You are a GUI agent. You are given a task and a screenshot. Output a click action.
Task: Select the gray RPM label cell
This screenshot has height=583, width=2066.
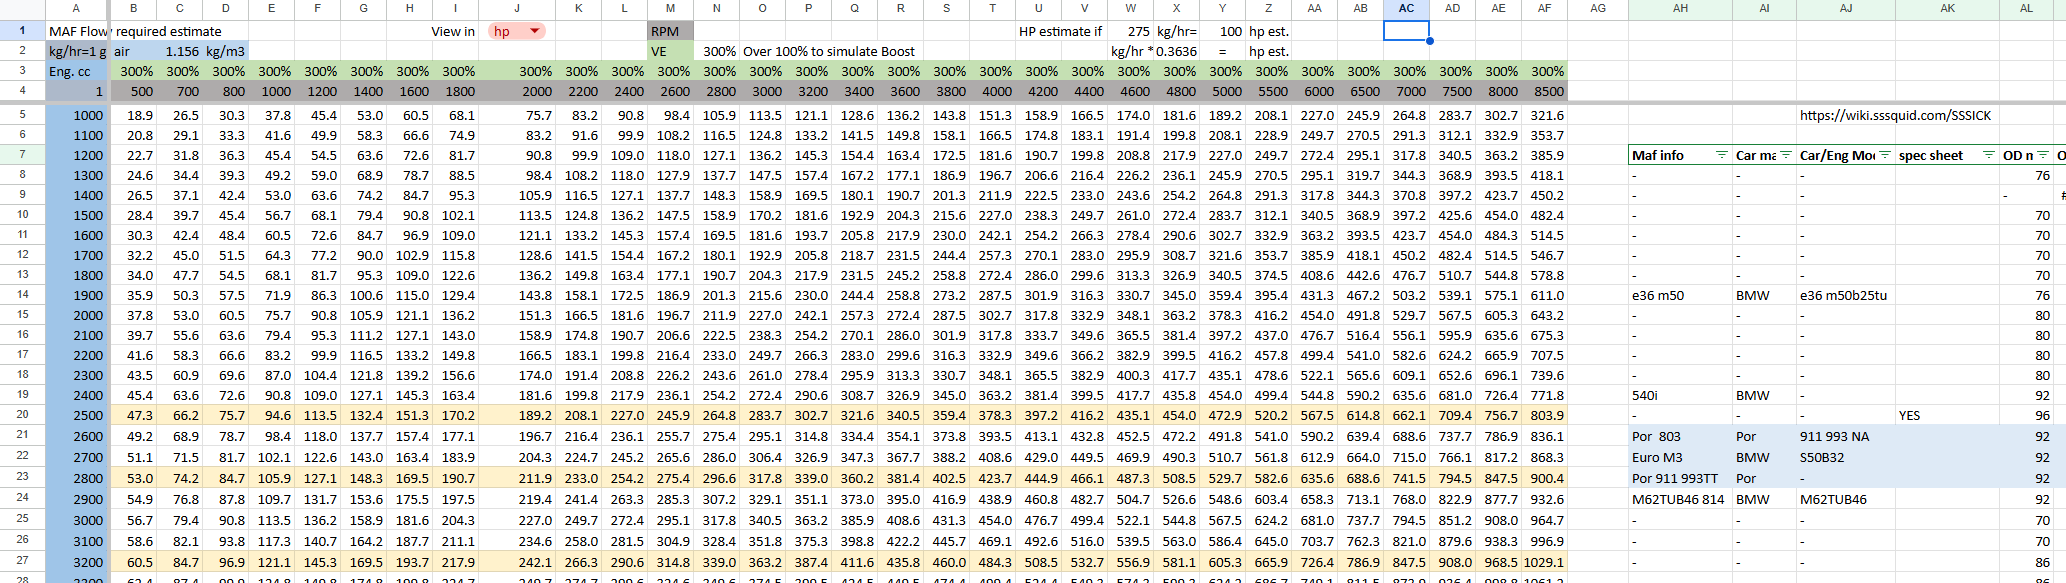670,31
